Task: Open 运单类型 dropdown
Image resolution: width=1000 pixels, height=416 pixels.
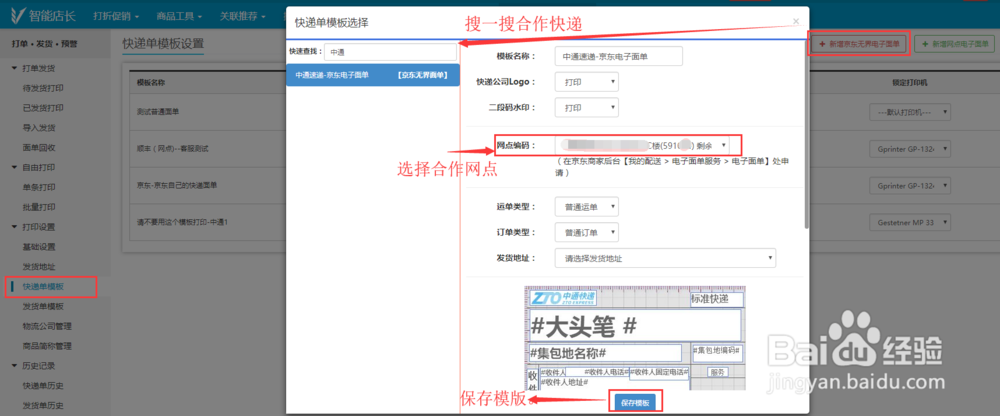Action: tap(587, 207)
